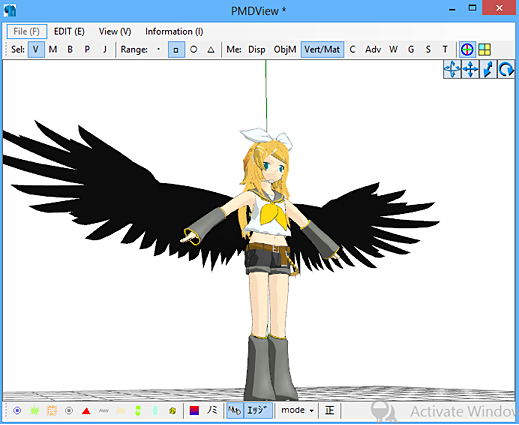Toggle bone selection B button
Viewport: 519px width, 425px height.
click(70, 50)
